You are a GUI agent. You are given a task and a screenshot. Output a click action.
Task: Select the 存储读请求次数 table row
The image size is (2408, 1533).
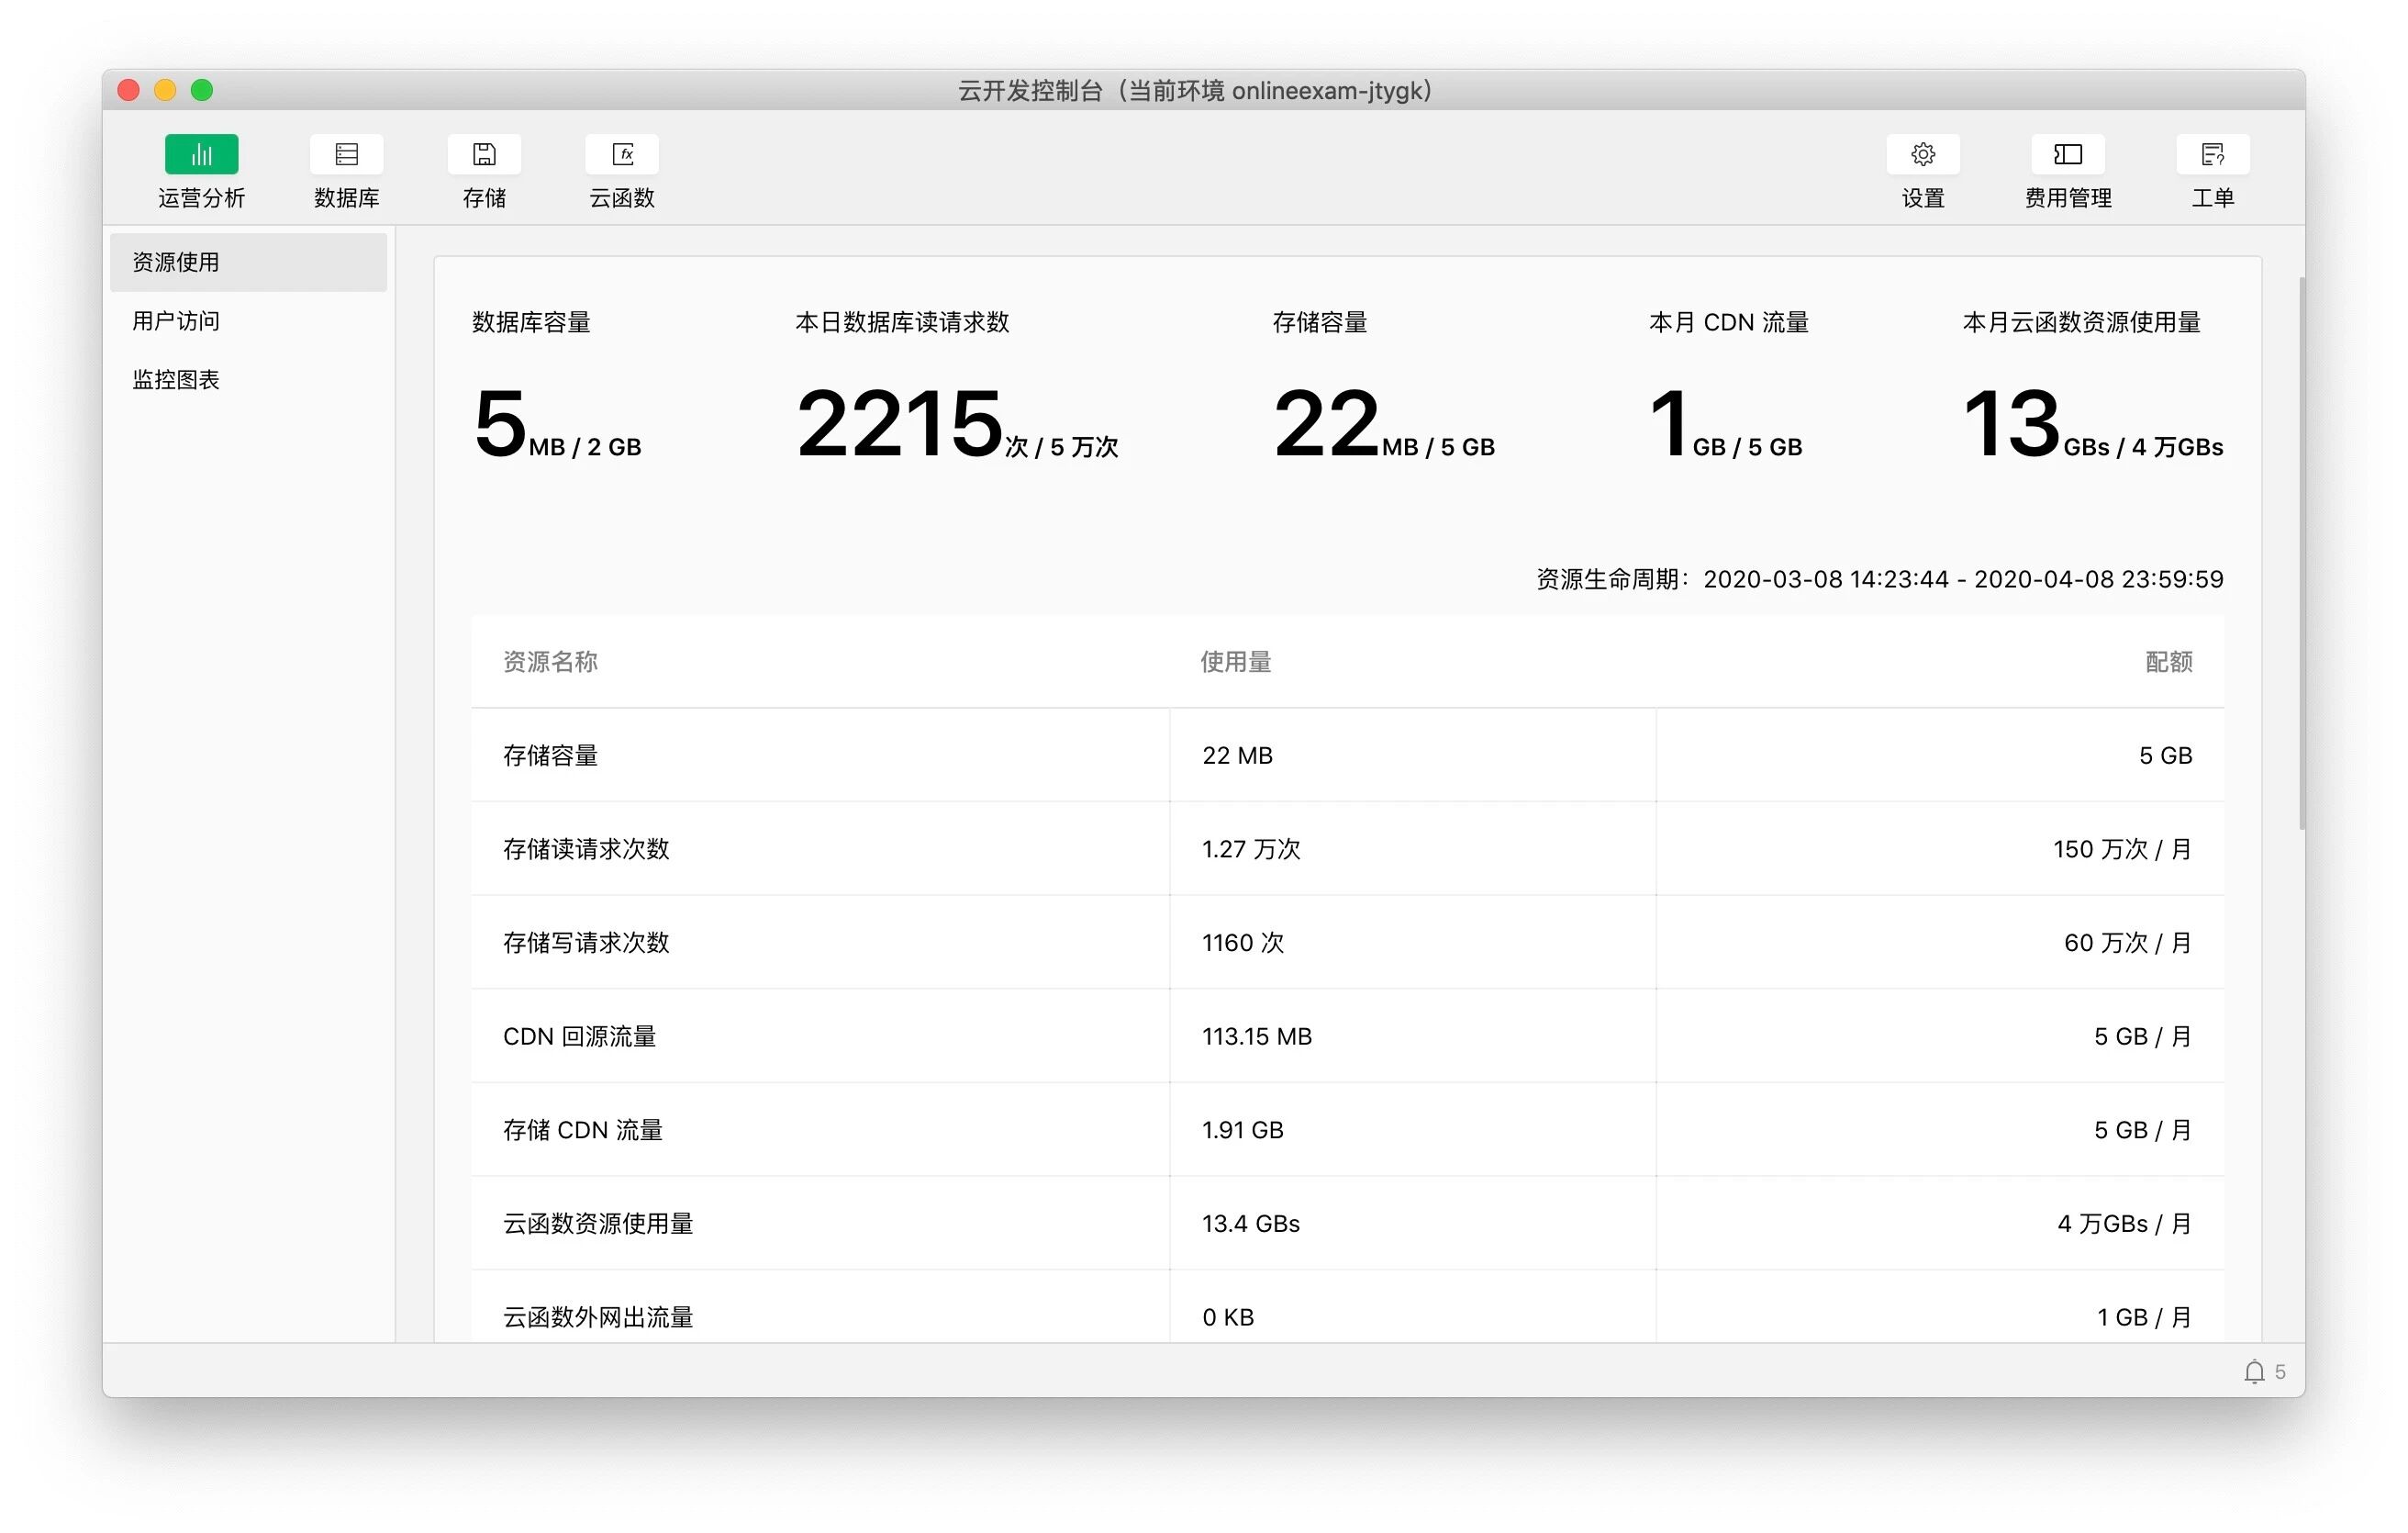click(586, 849)
